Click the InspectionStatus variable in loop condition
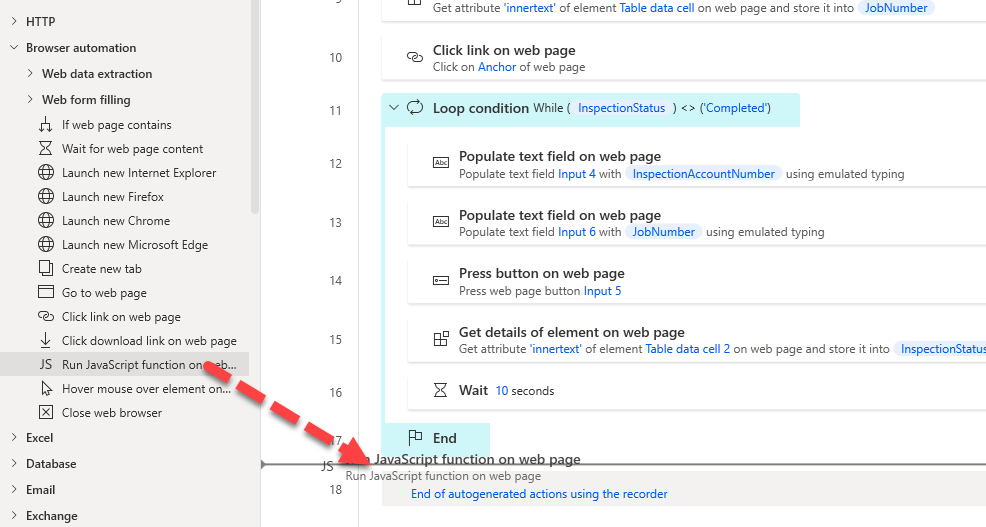 (x=621, y=108)
